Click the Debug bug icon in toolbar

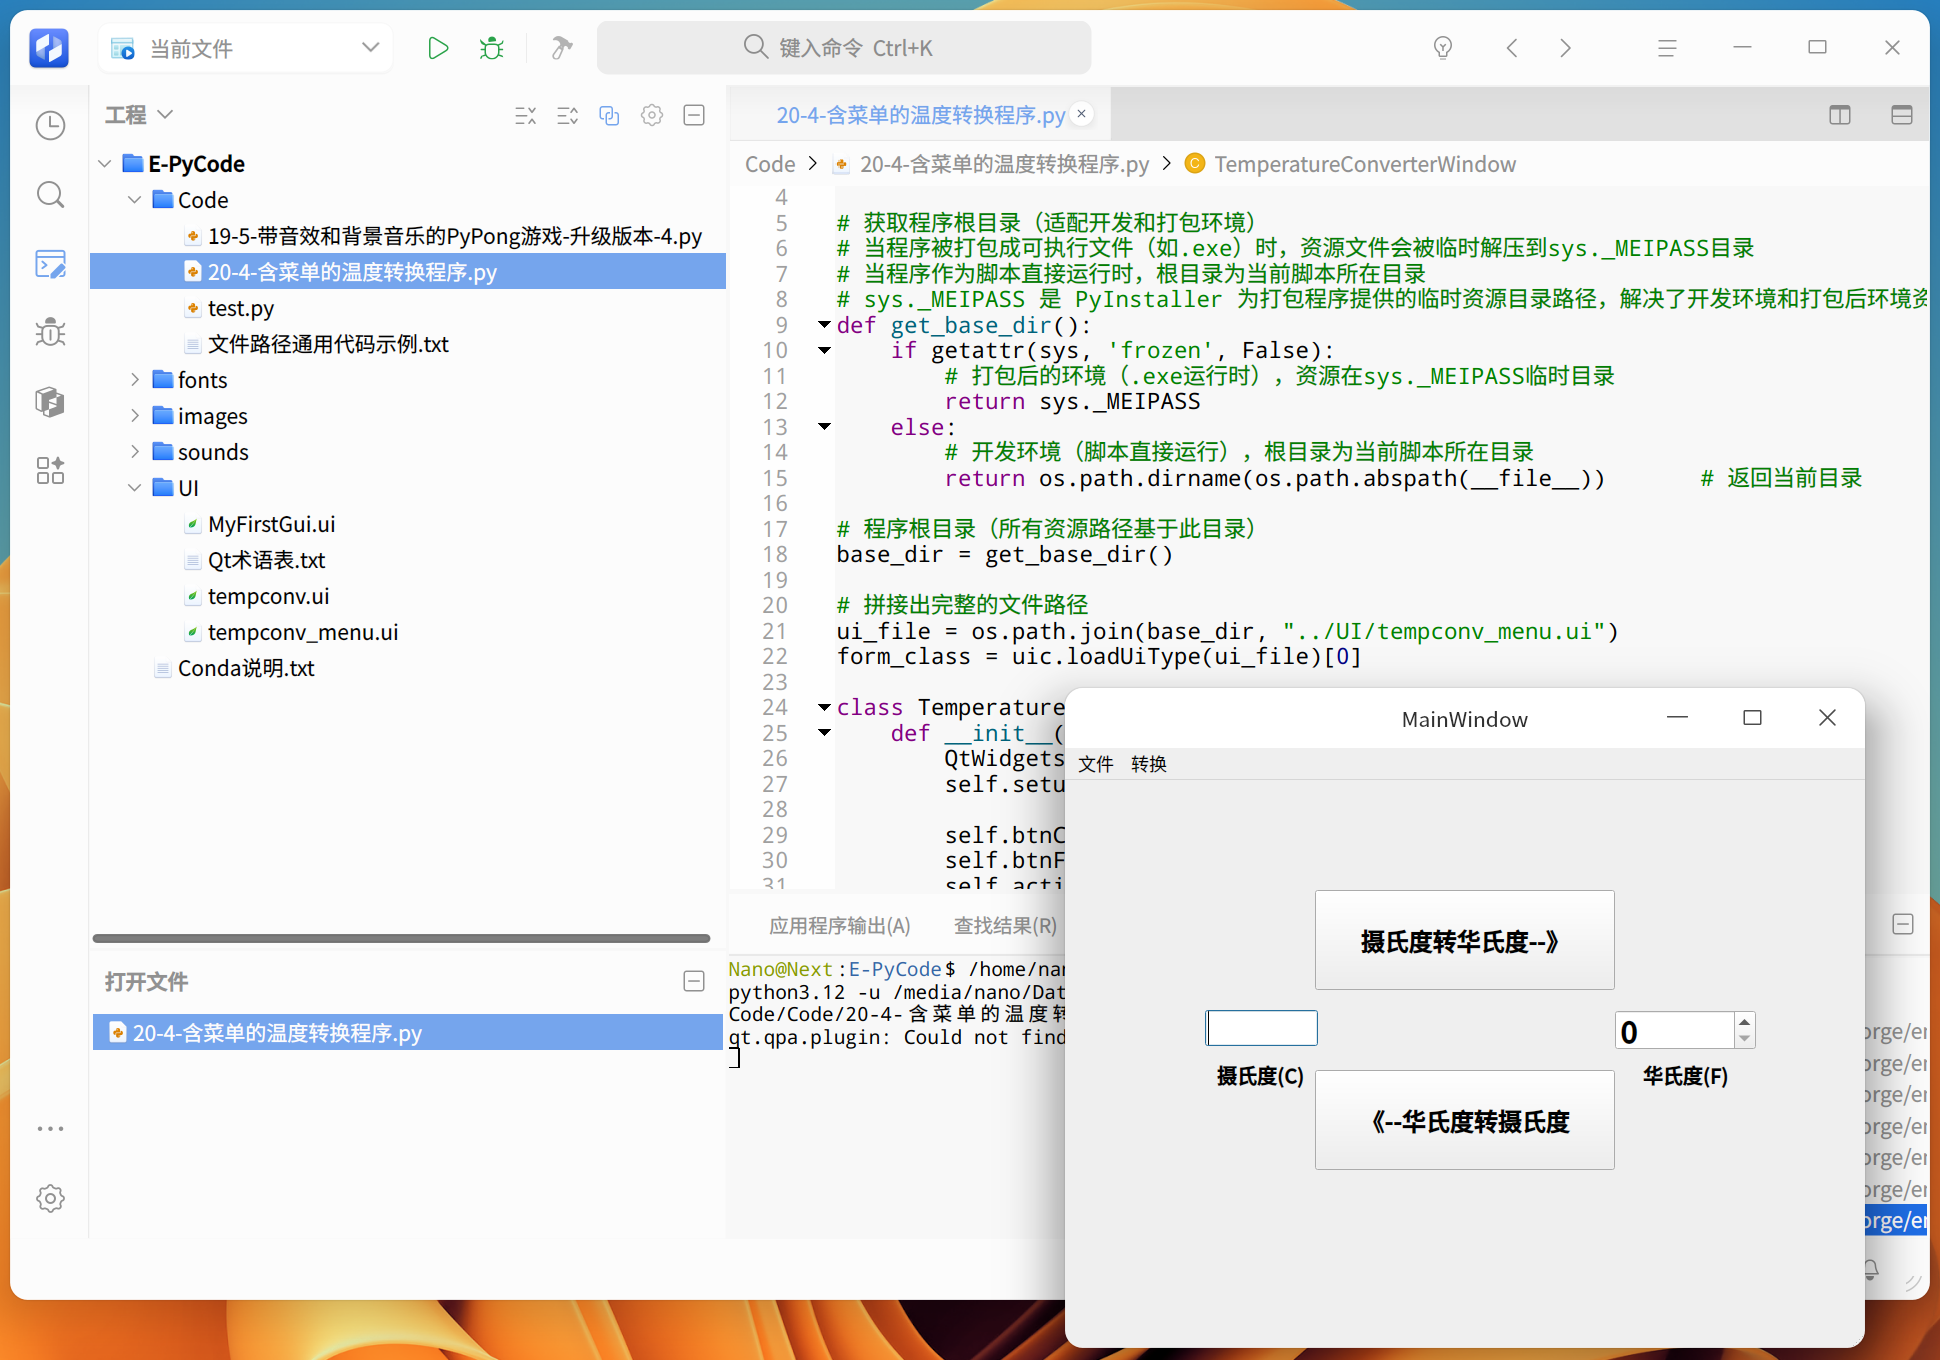pyautogui.click(x=491, y=48)
